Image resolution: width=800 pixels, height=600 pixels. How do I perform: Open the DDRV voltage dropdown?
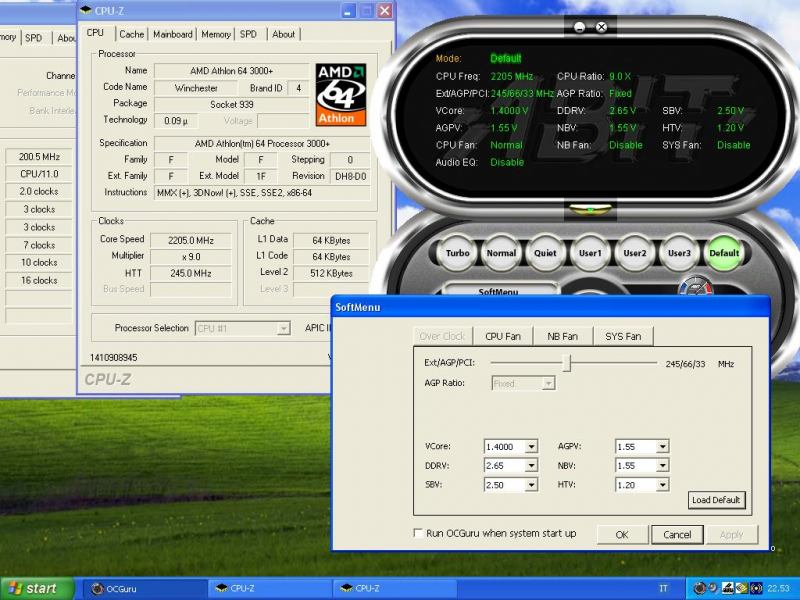531,466
